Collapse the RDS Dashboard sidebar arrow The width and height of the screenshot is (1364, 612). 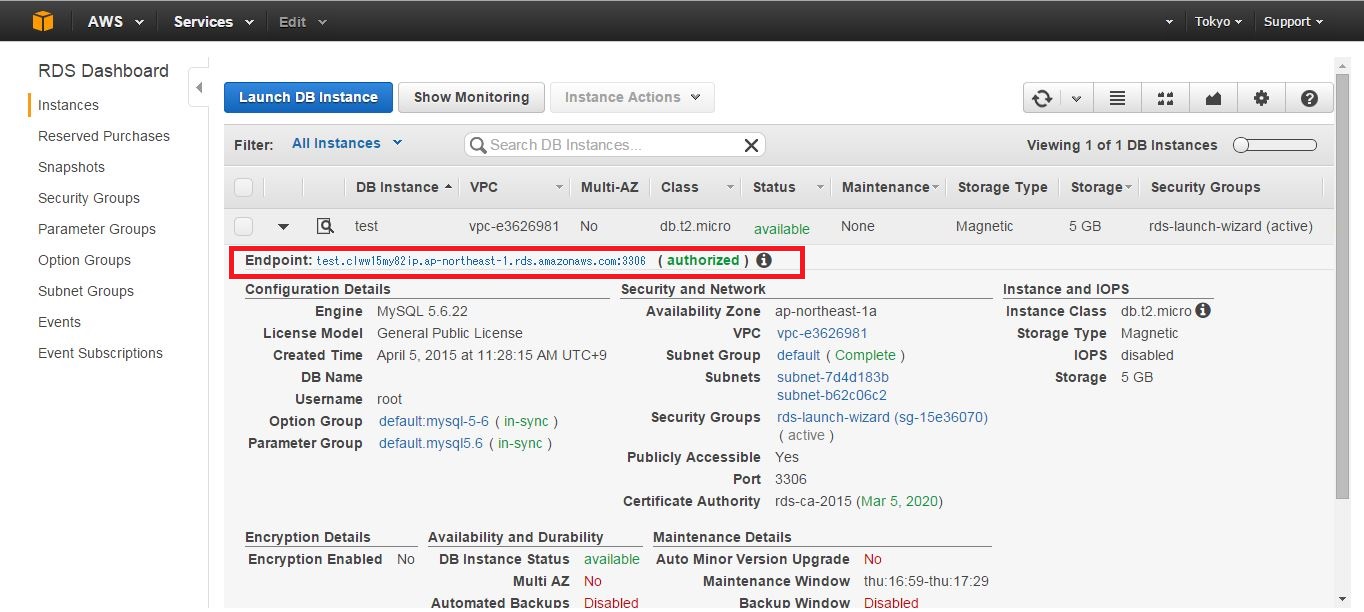coord(199,88)
